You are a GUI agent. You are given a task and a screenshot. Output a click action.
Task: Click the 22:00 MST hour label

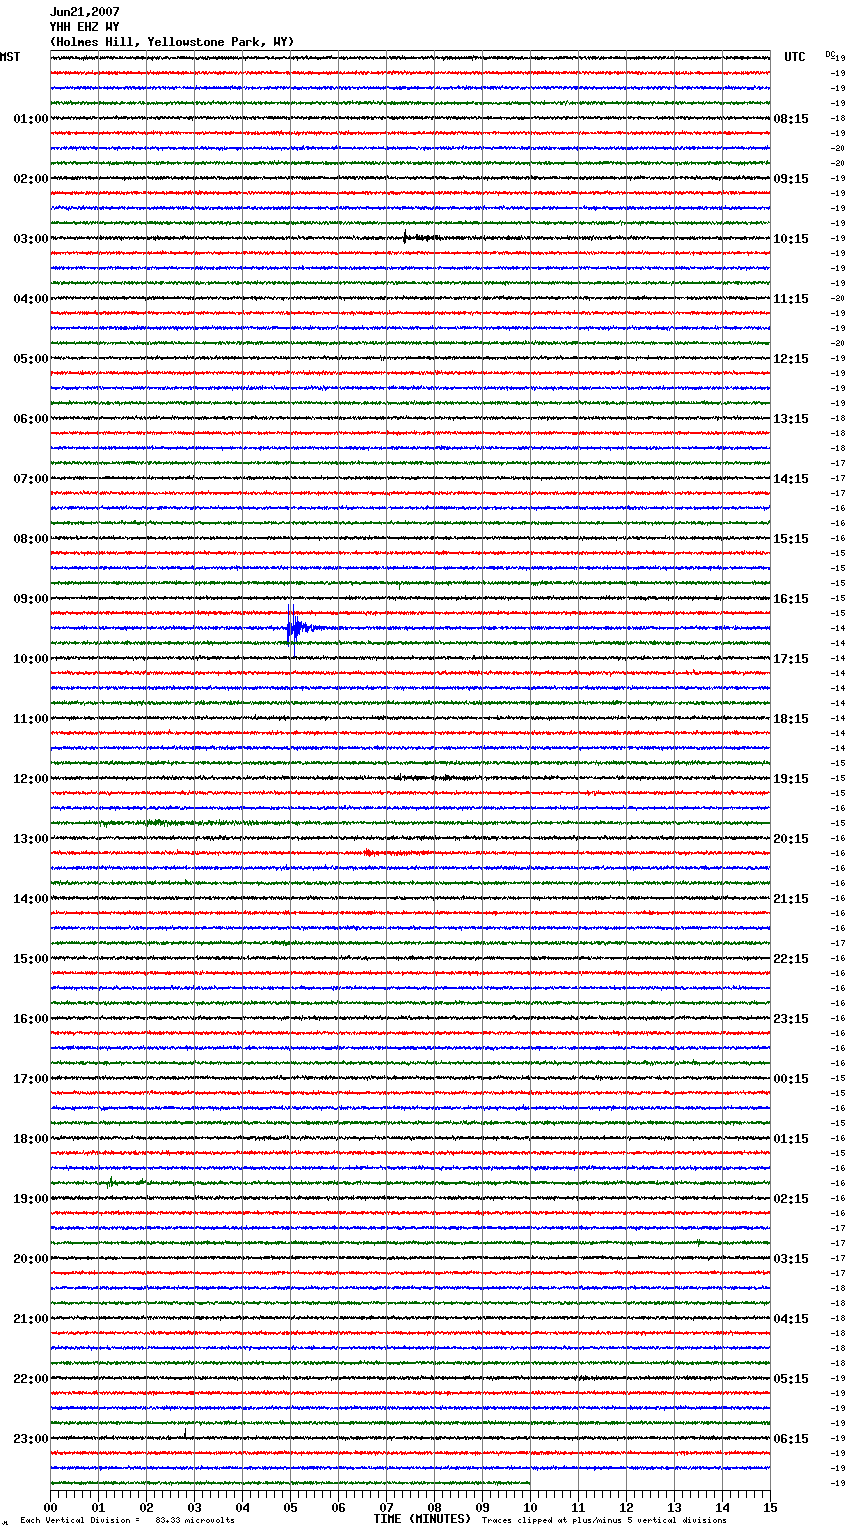coord(30,1379)
